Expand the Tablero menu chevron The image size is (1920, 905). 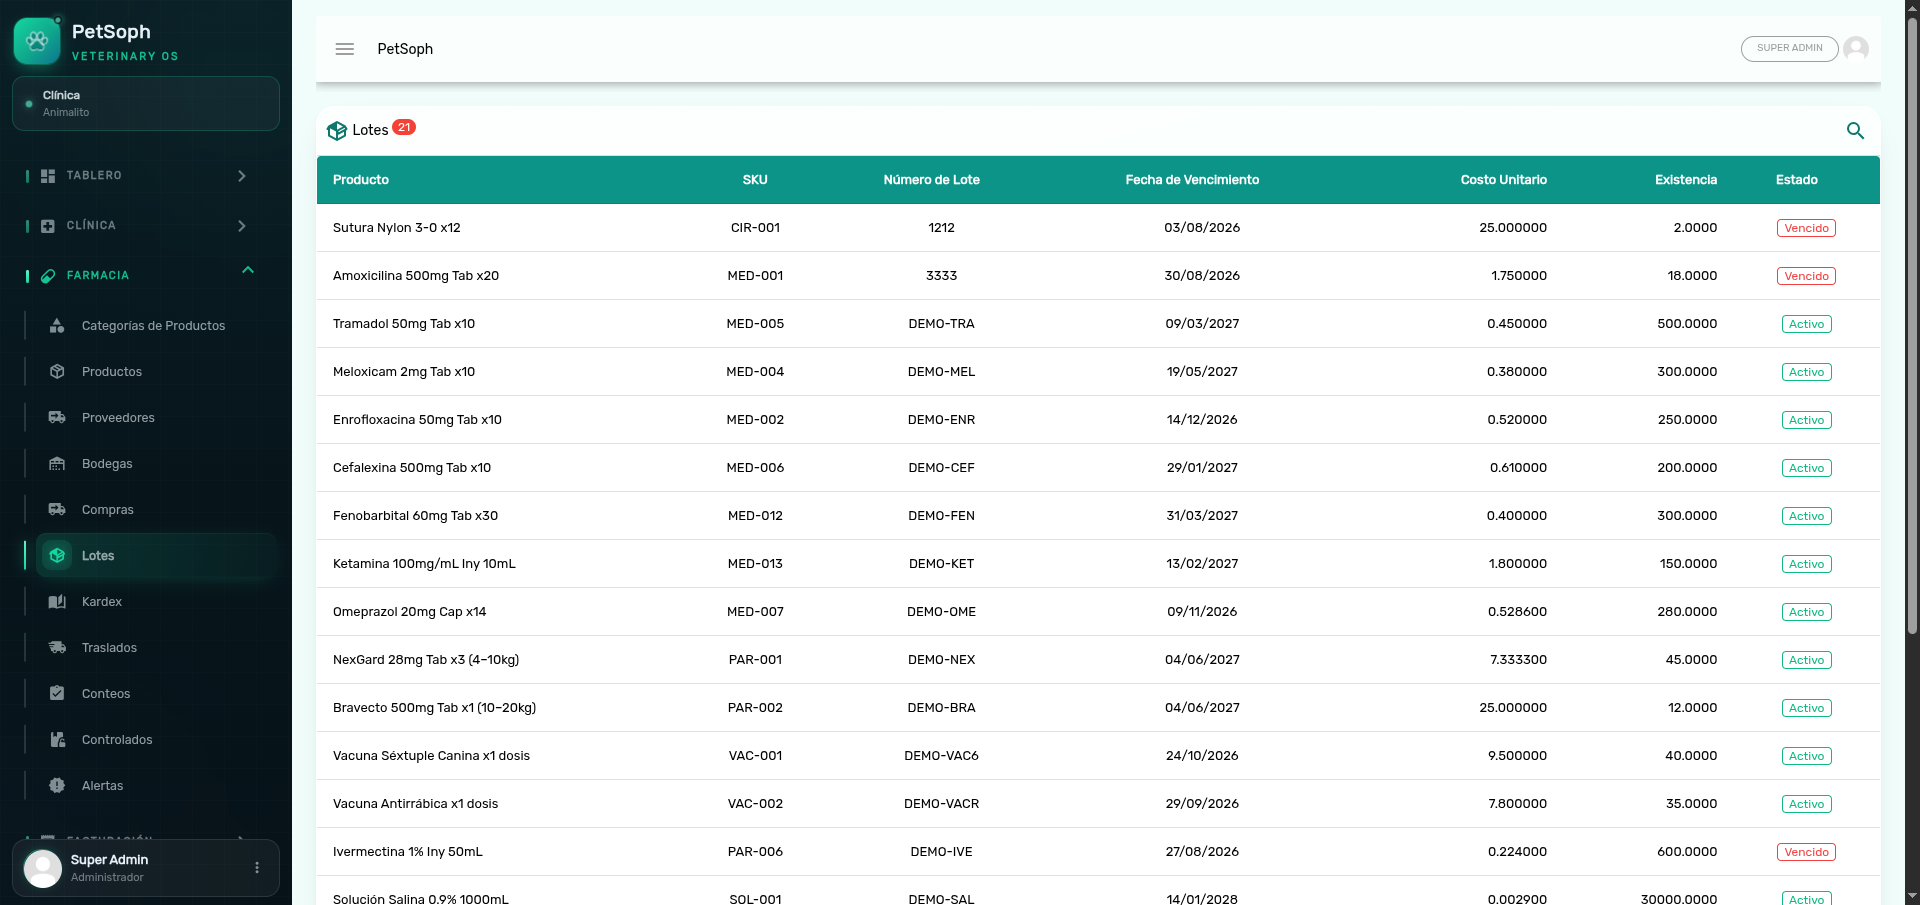click(x=242, y=176)
